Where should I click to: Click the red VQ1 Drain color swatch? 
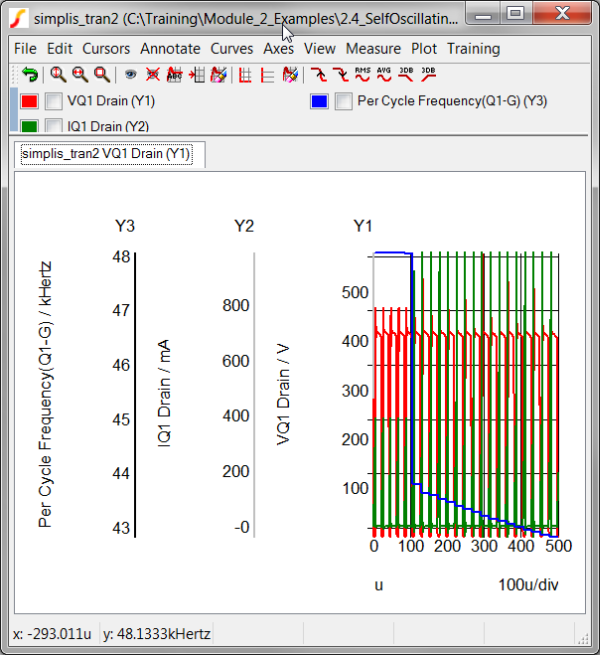(29, 101)
